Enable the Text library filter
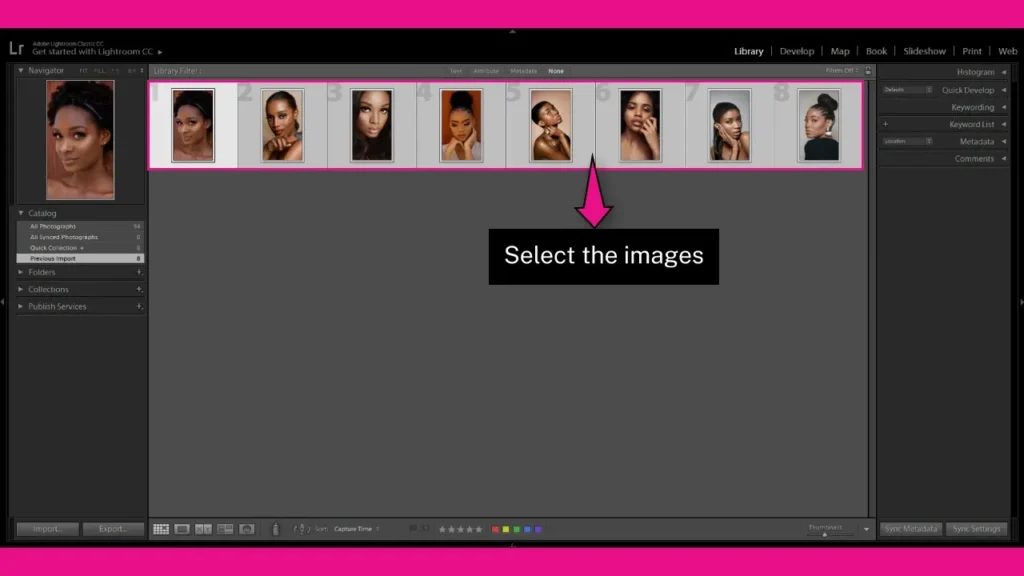 (x=456, y=71)
